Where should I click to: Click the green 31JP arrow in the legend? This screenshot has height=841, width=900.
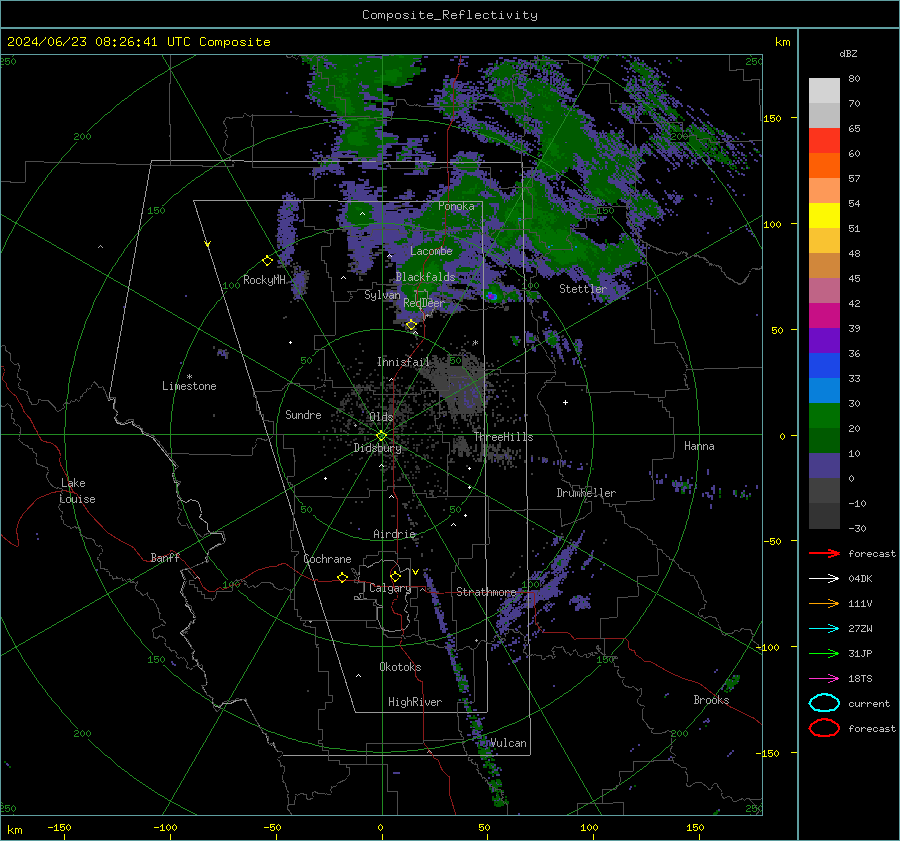(824, 653)
